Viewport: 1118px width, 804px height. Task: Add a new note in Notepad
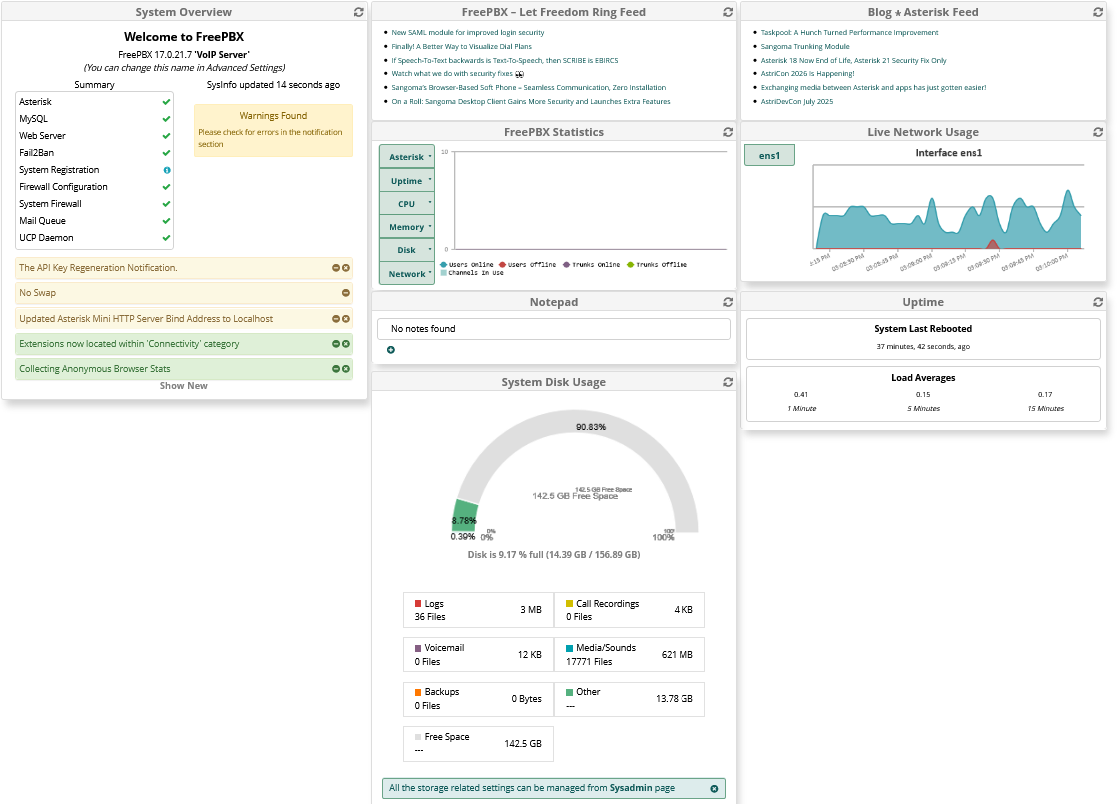click(x=390, y=350)
